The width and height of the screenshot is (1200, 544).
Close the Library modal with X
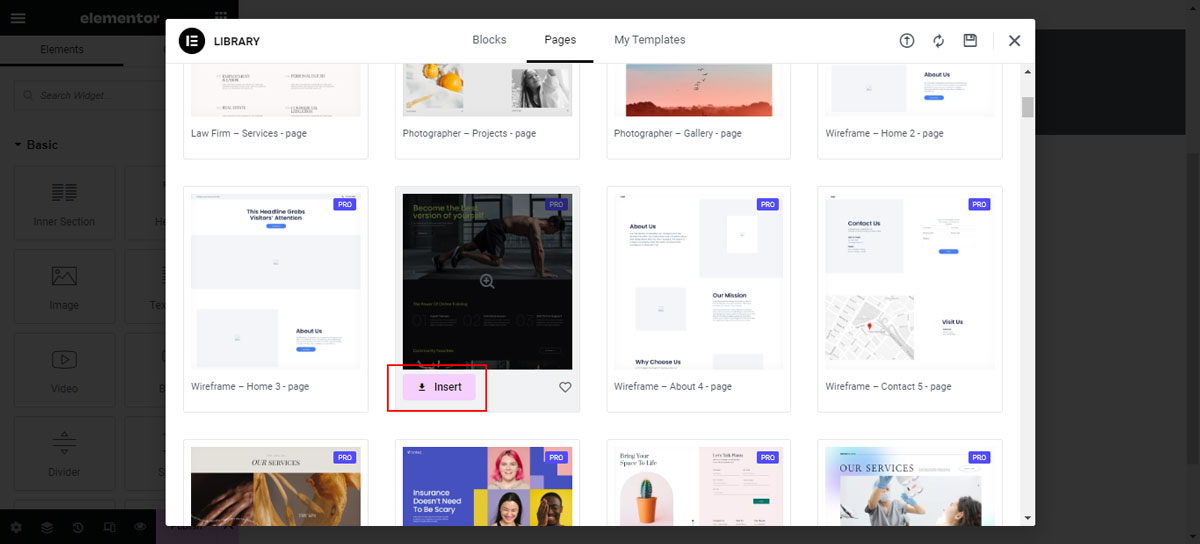pos(1014,41)
